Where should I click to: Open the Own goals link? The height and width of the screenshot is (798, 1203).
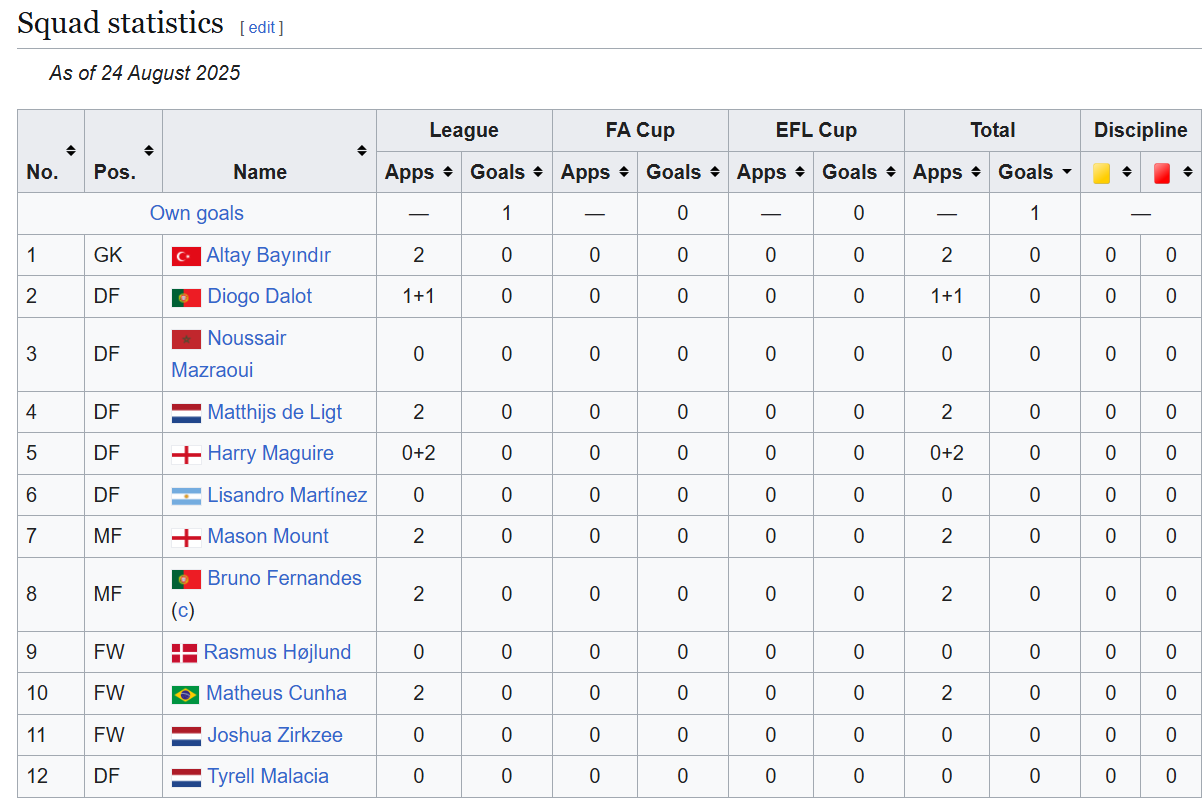point(197,213)
